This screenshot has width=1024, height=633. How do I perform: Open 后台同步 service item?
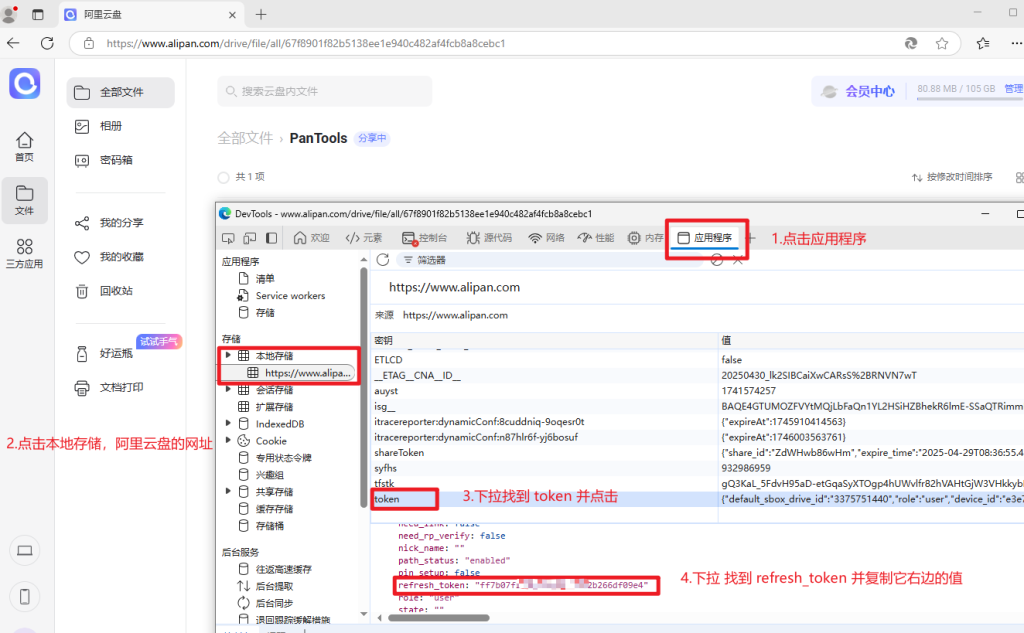(266, 603)
